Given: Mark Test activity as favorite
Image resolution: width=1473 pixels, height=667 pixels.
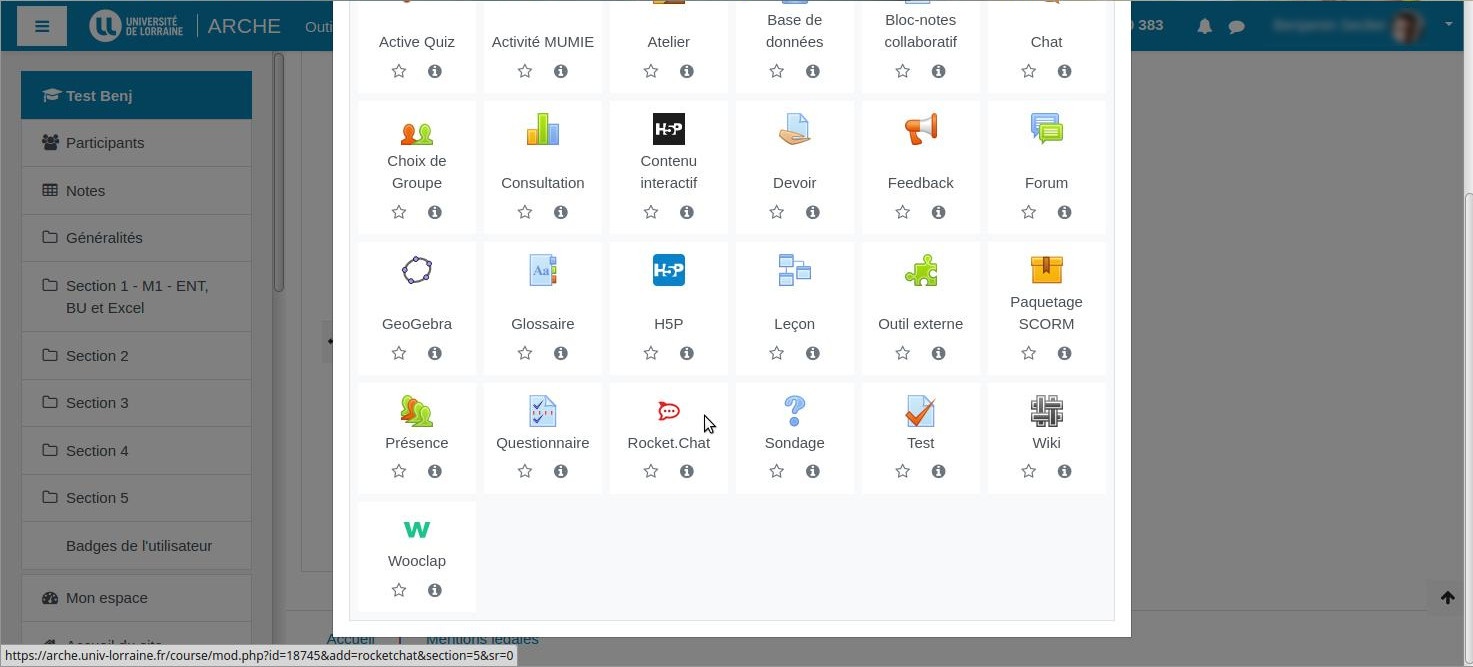Looking at the screenshot, I should coord(903,471).
